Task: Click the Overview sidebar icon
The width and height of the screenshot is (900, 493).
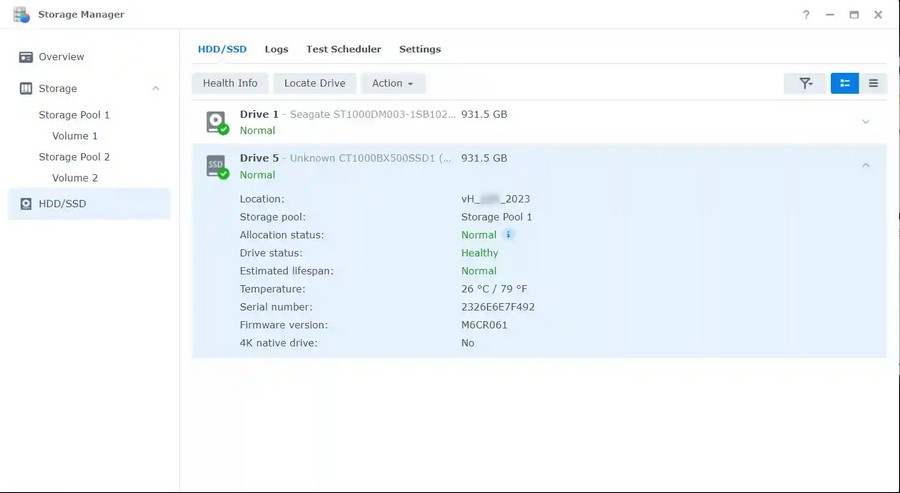Action: coord(26,57)
